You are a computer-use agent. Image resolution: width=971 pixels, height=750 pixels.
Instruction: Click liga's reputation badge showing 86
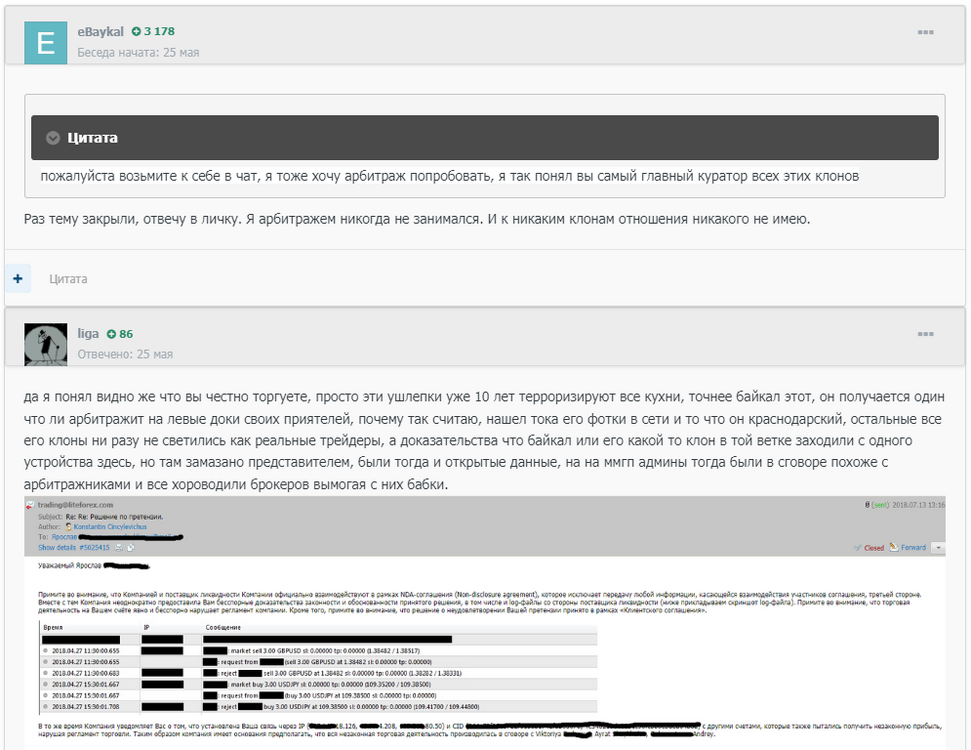click(x=120, y=334)
